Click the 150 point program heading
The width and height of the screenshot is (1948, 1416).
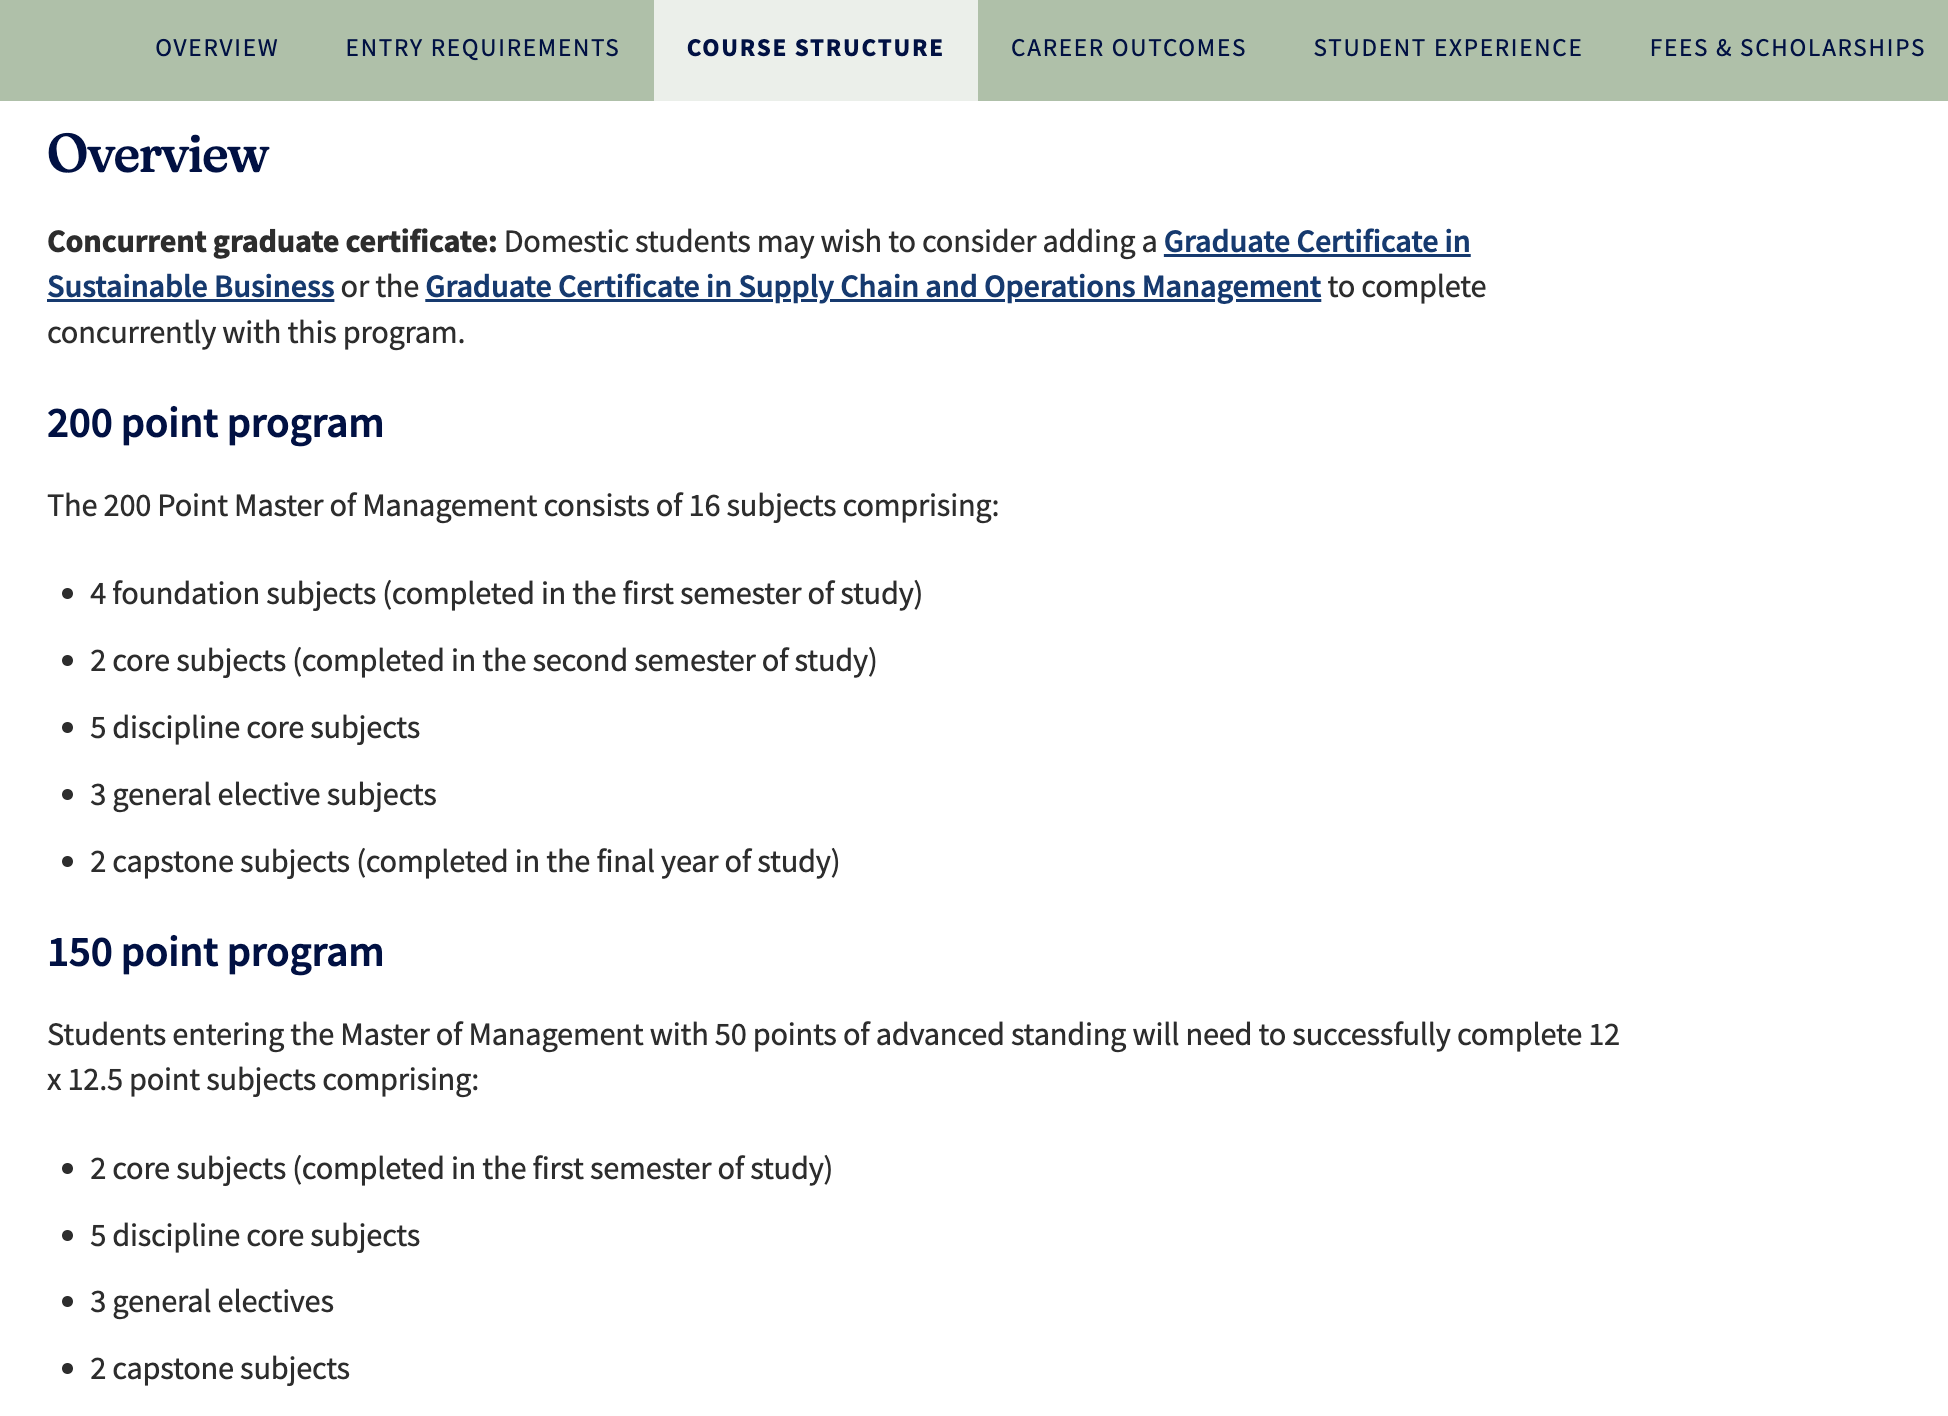tap(215, 952)
